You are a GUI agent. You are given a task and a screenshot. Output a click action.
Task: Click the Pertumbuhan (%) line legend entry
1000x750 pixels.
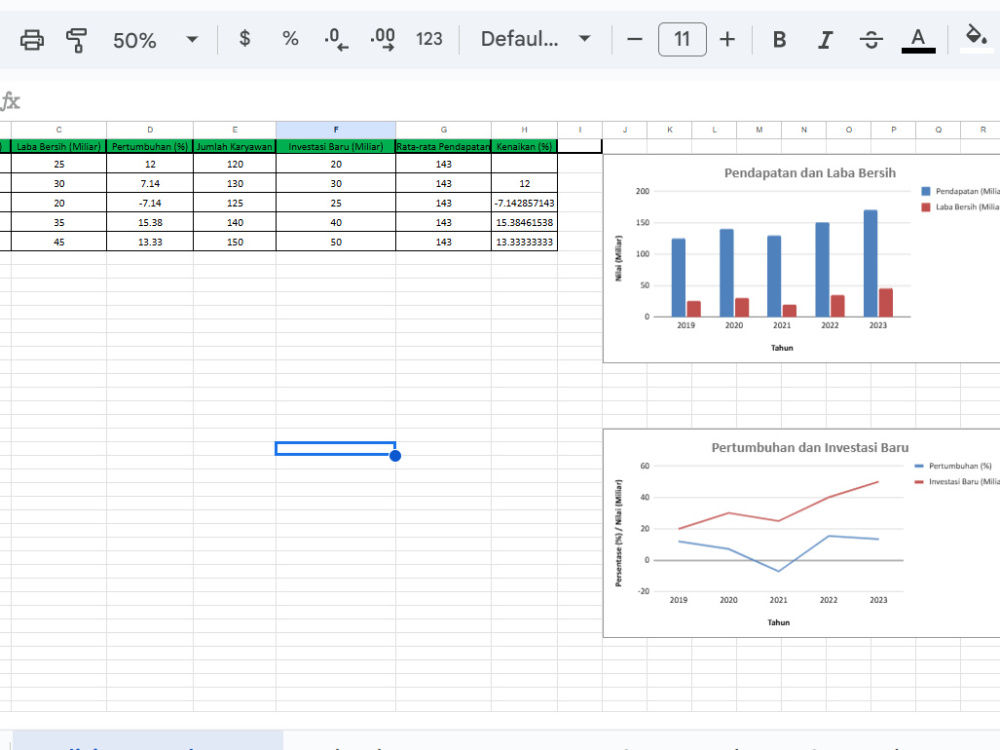[953, 466]
